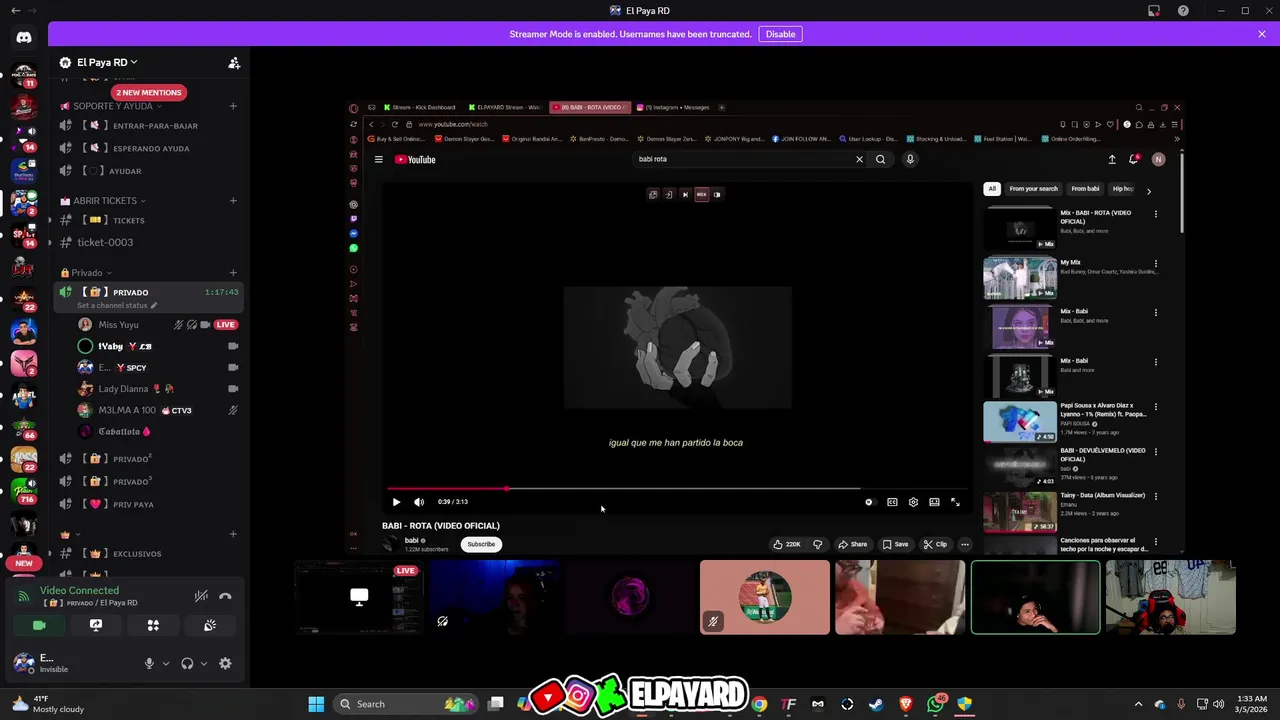1280x720 pixels.
Task: Disconnect from the voice channel
Action: tap(225, 596)
